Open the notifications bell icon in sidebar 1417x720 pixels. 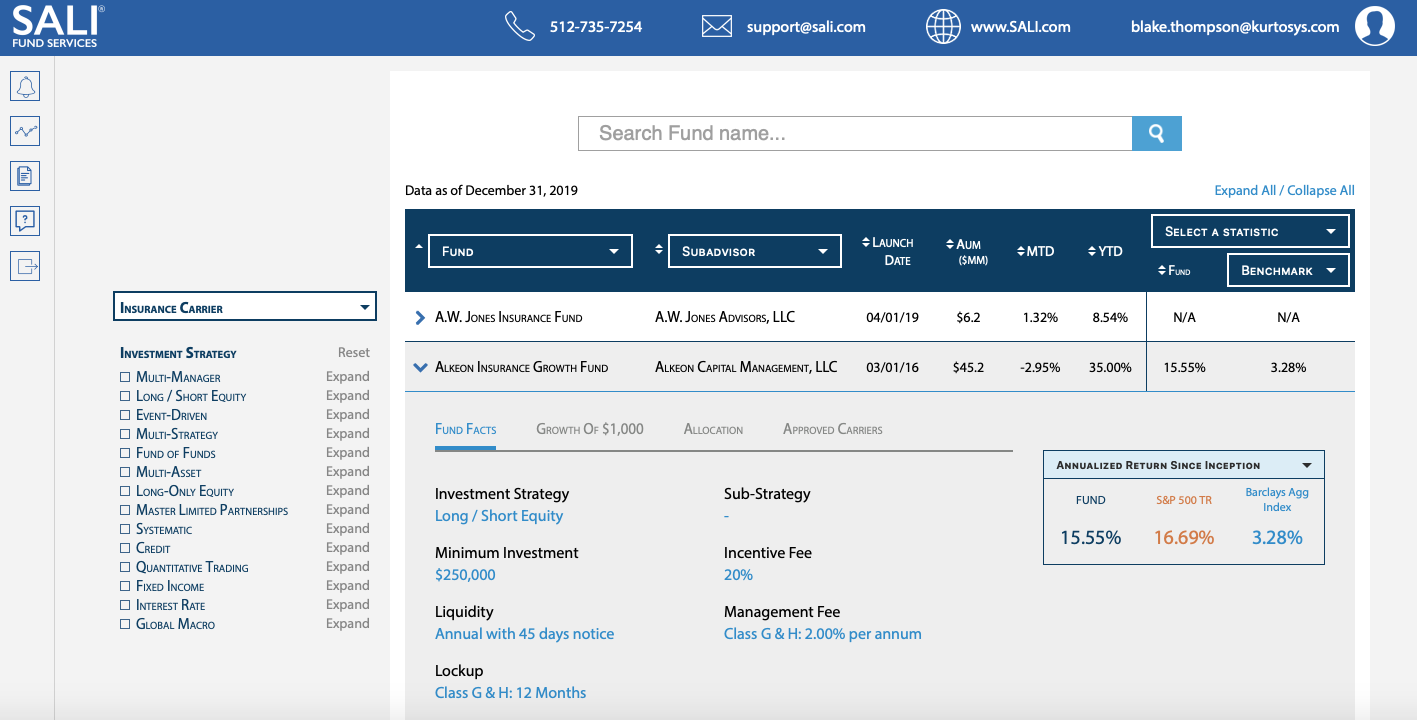click(x=25, y=86)
